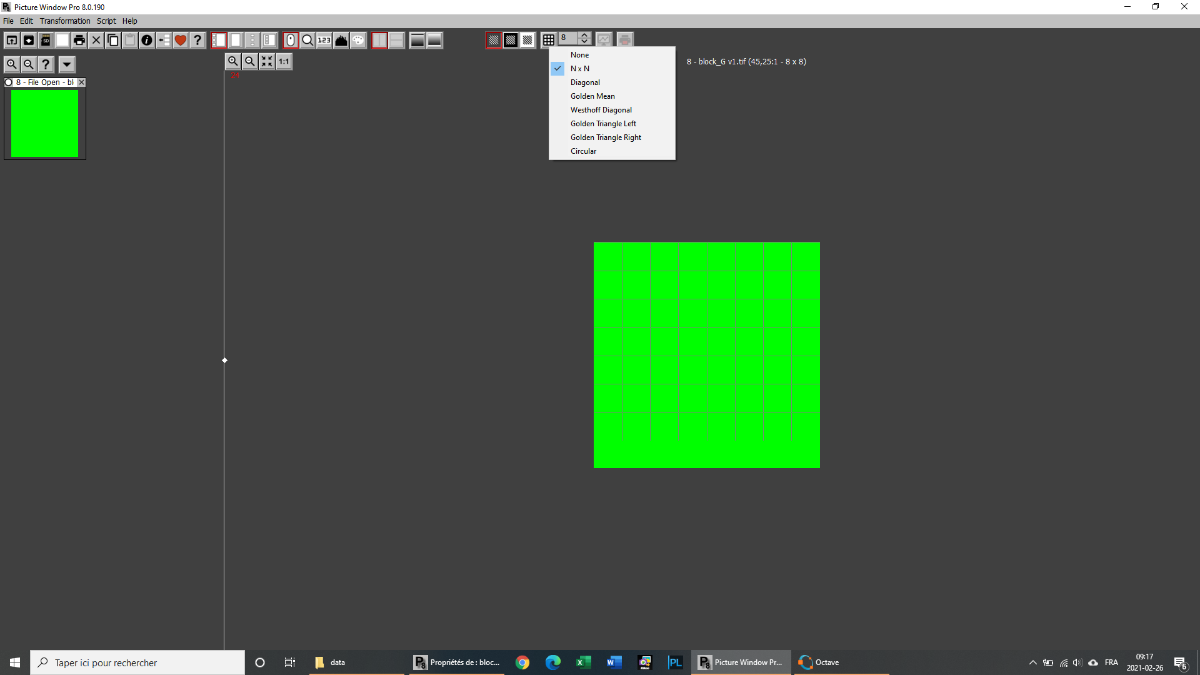Select the histogram tool icon
Image resolution: width=1200 pixels, height=675 pixels.
[341, 40]
